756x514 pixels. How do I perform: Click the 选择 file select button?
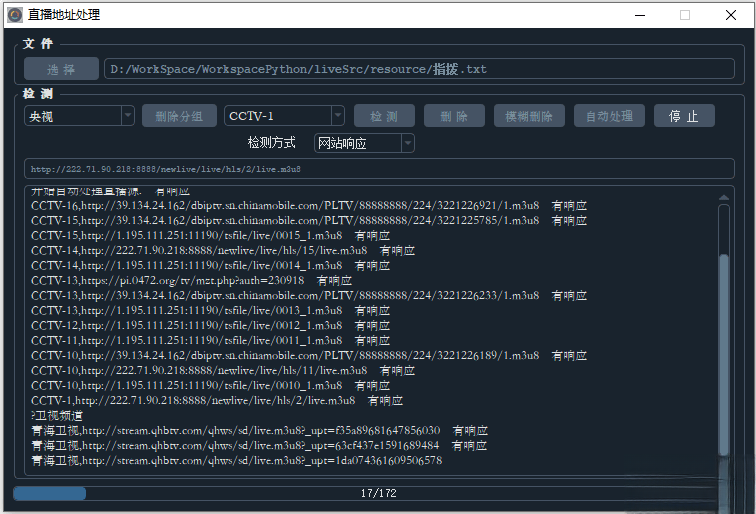pos(61,69)
